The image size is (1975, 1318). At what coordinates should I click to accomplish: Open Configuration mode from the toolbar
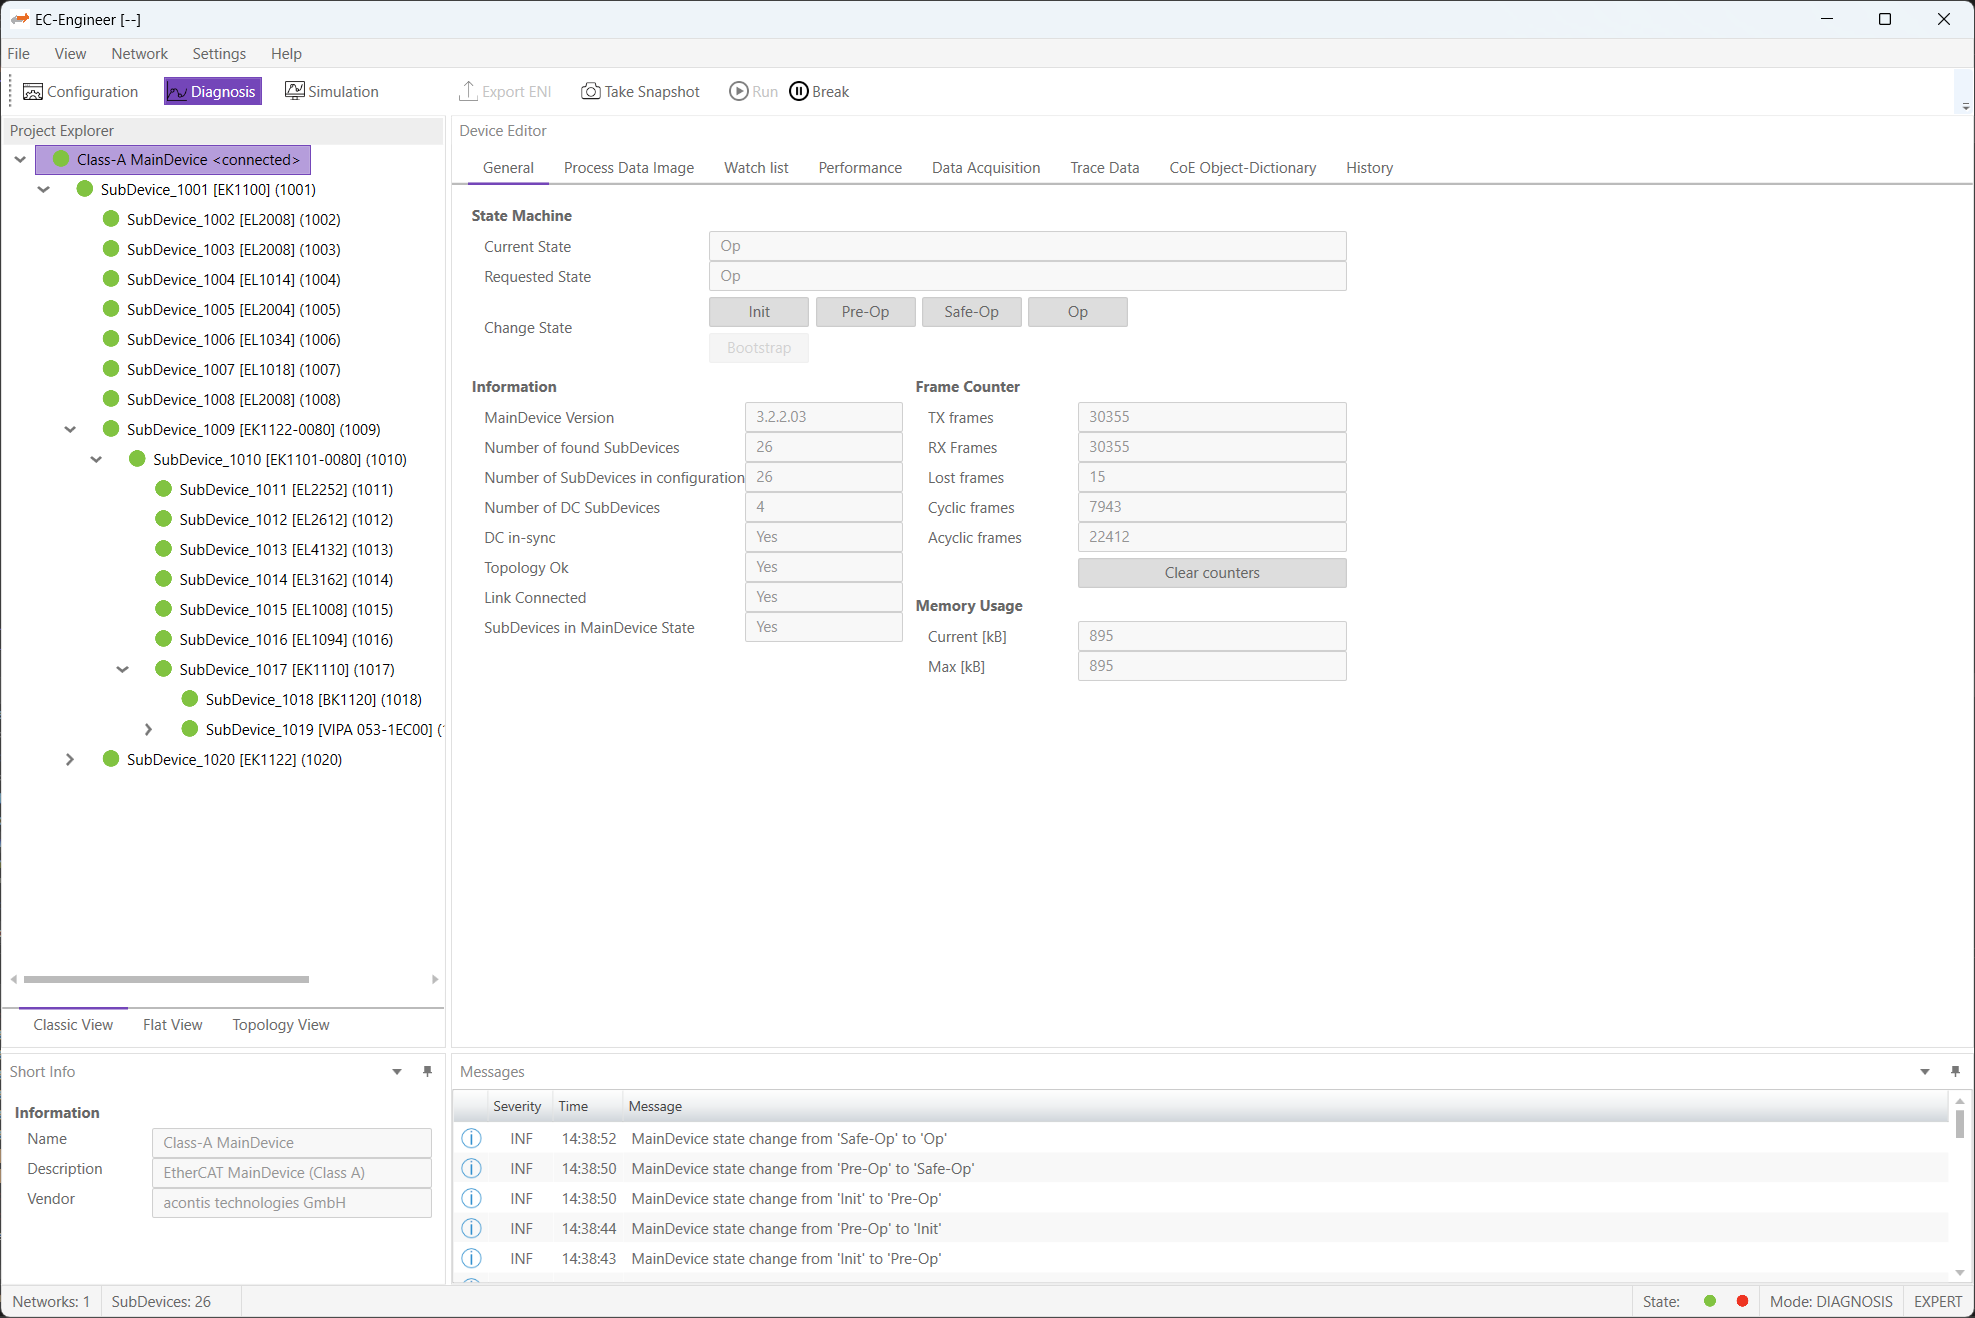pos(81,91)
